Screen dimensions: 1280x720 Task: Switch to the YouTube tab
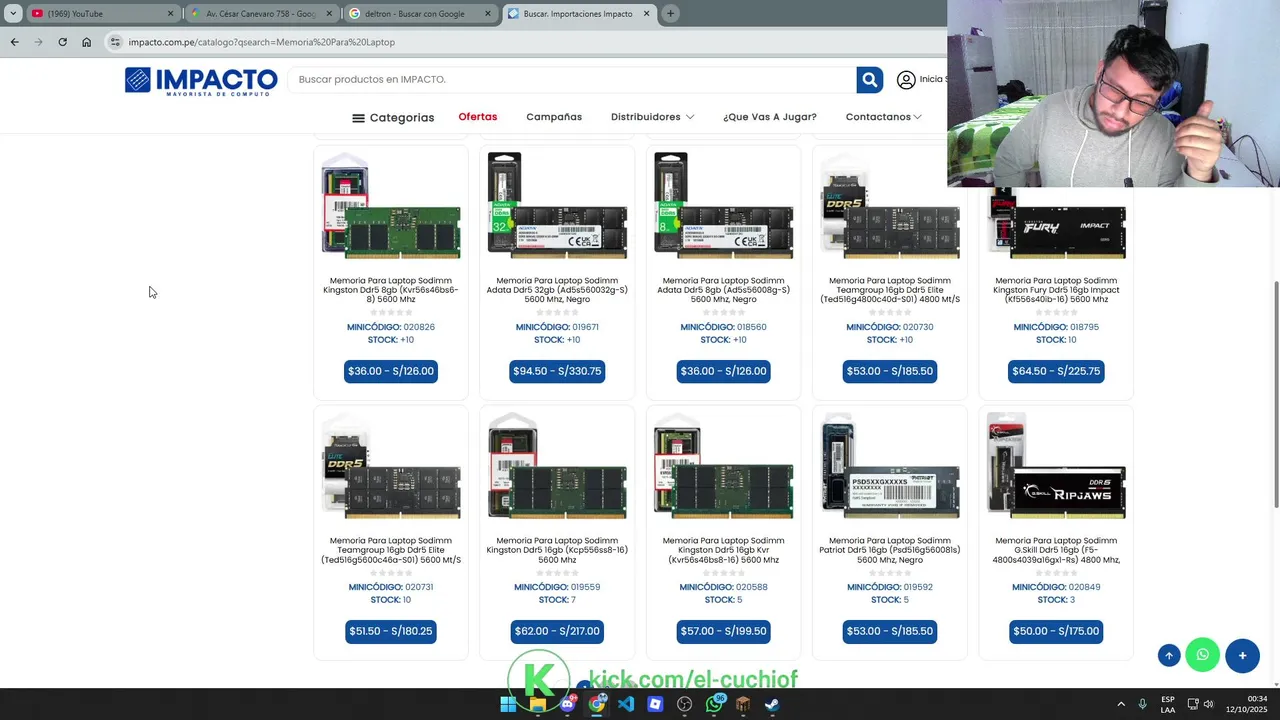click(102, 14)
